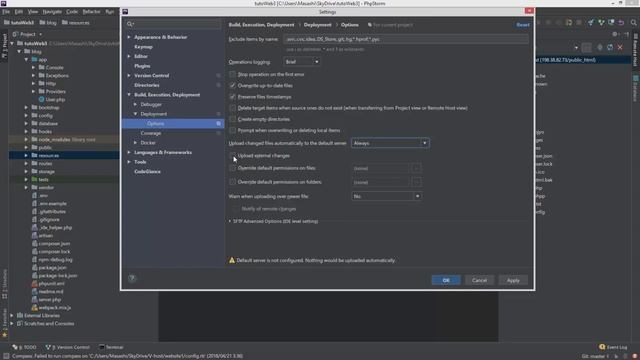Click the red X icon in Remote Host panel
The height and width of the screenshot is (360, 640).
620,47
